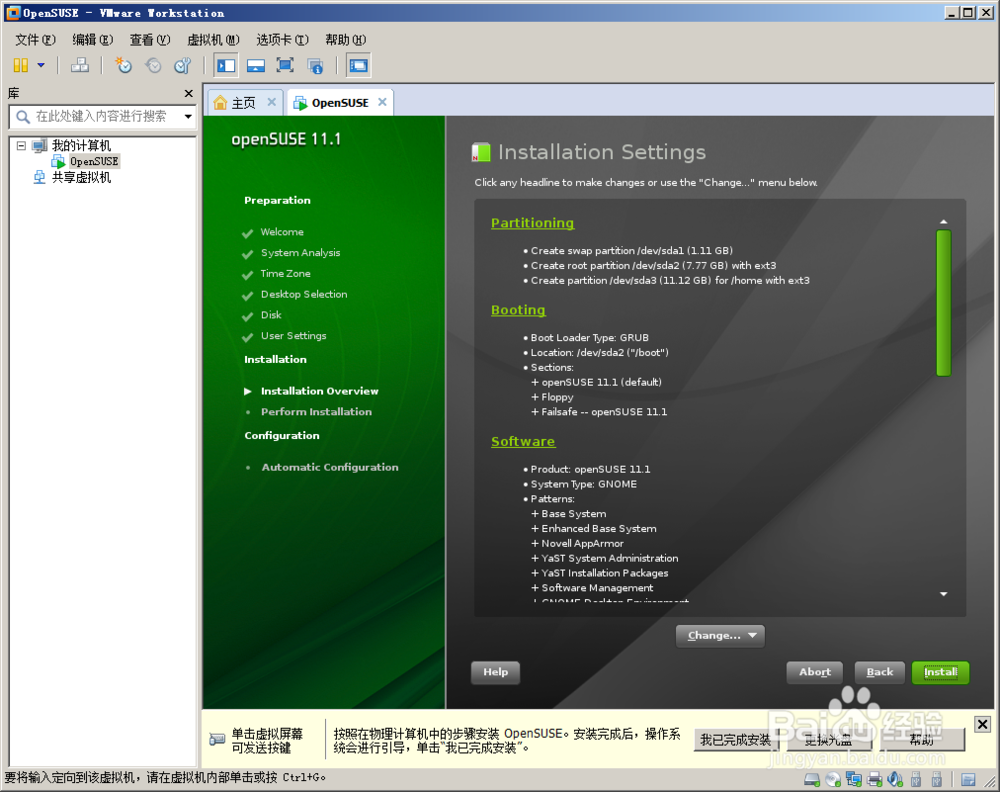
Task: Click the Installation Settings title icon
Action: coord(481,152)
